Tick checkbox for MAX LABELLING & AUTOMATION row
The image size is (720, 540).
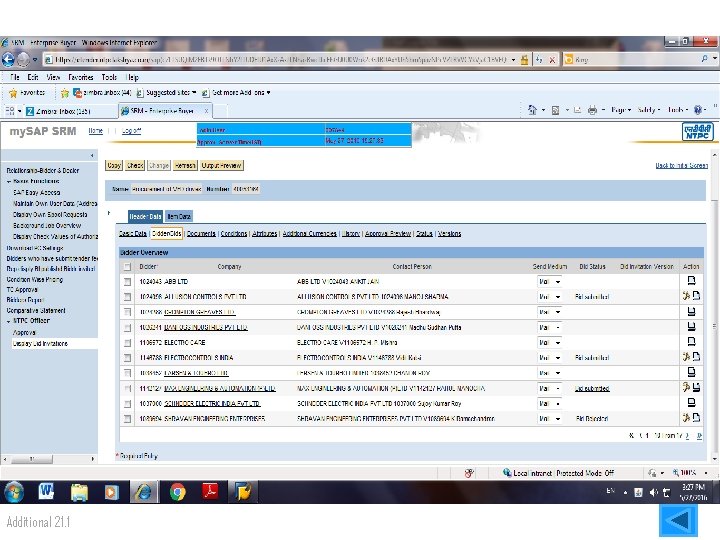[127, 388]
